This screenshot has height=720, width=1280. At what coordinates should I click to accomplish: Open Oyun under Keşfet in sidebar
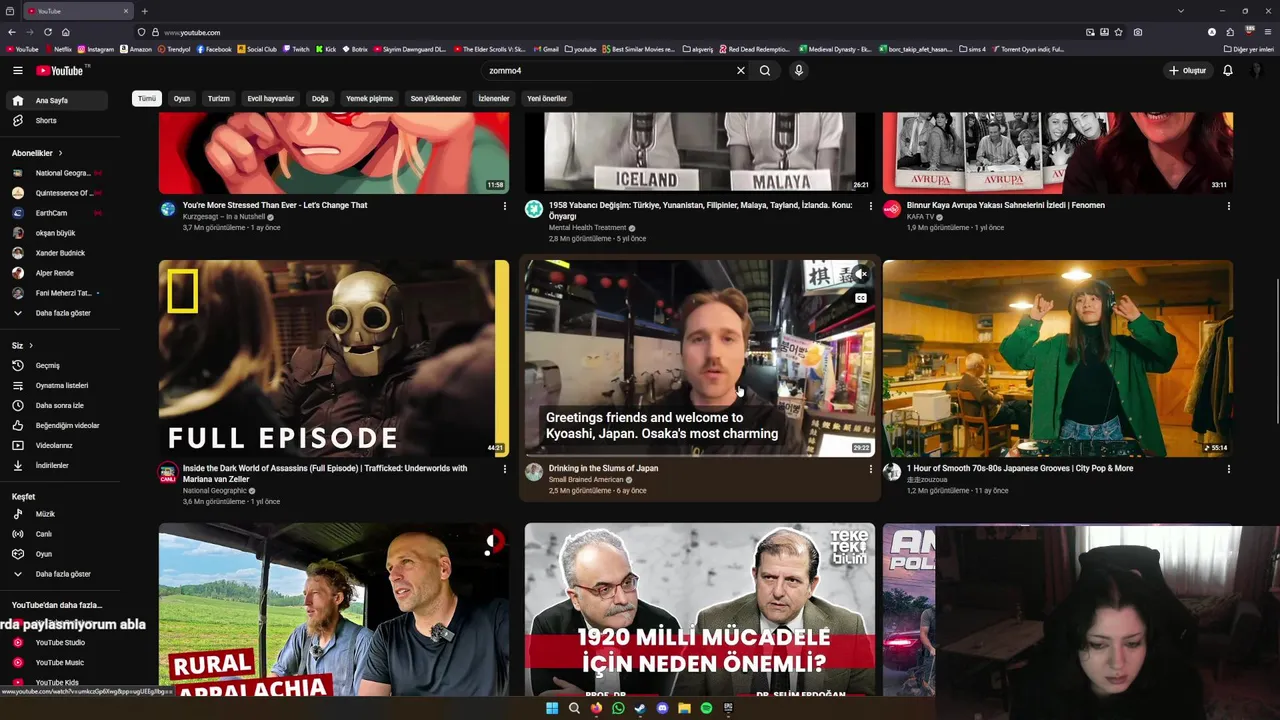pyautogui.click(x=56, y=554)
